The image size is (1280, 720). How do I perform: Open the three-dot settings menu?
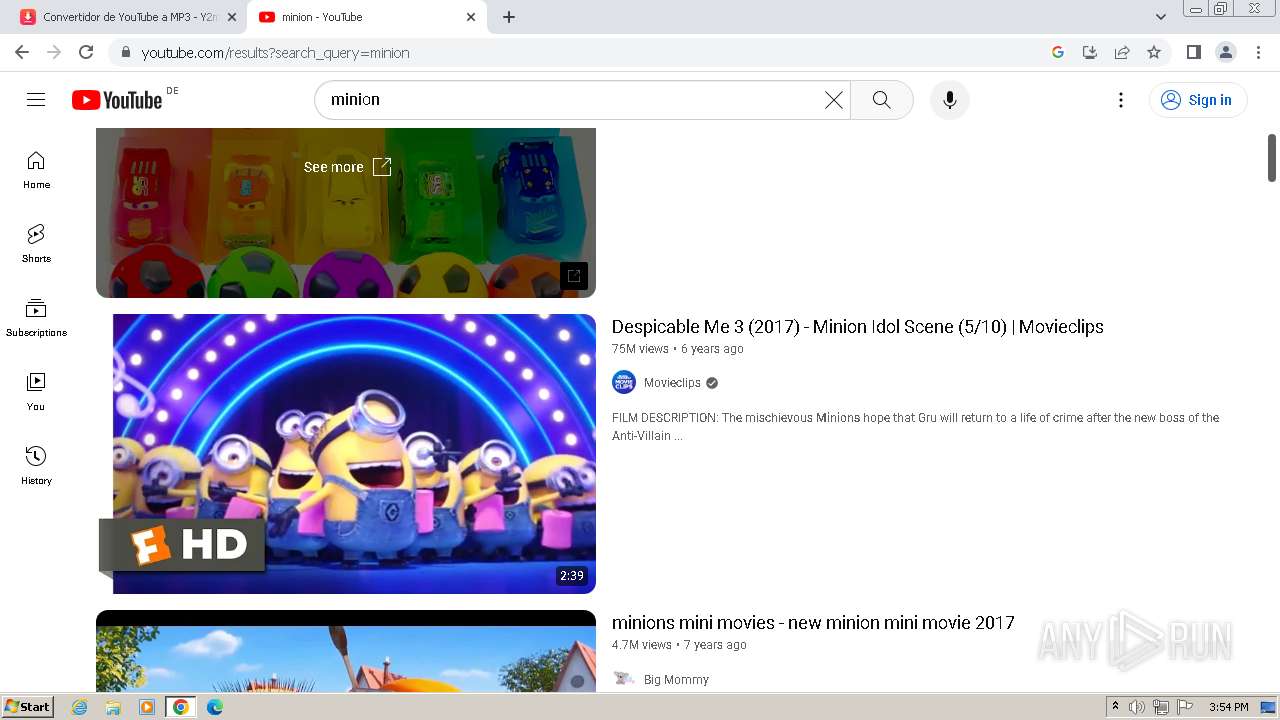1121,100
